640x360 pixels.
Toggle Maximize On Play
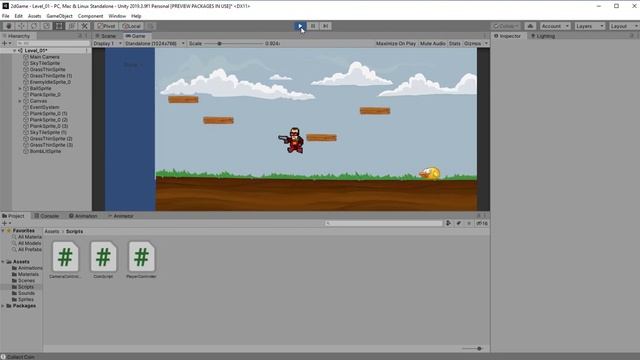point(396,43)
